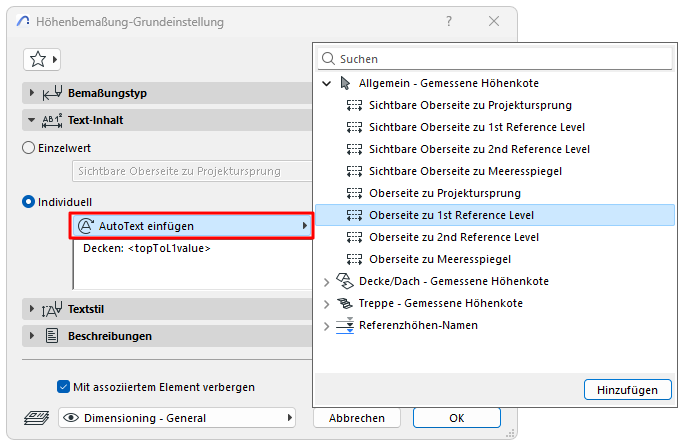
Task: Click the Treppe stair icon
Action: click(345, 303)
